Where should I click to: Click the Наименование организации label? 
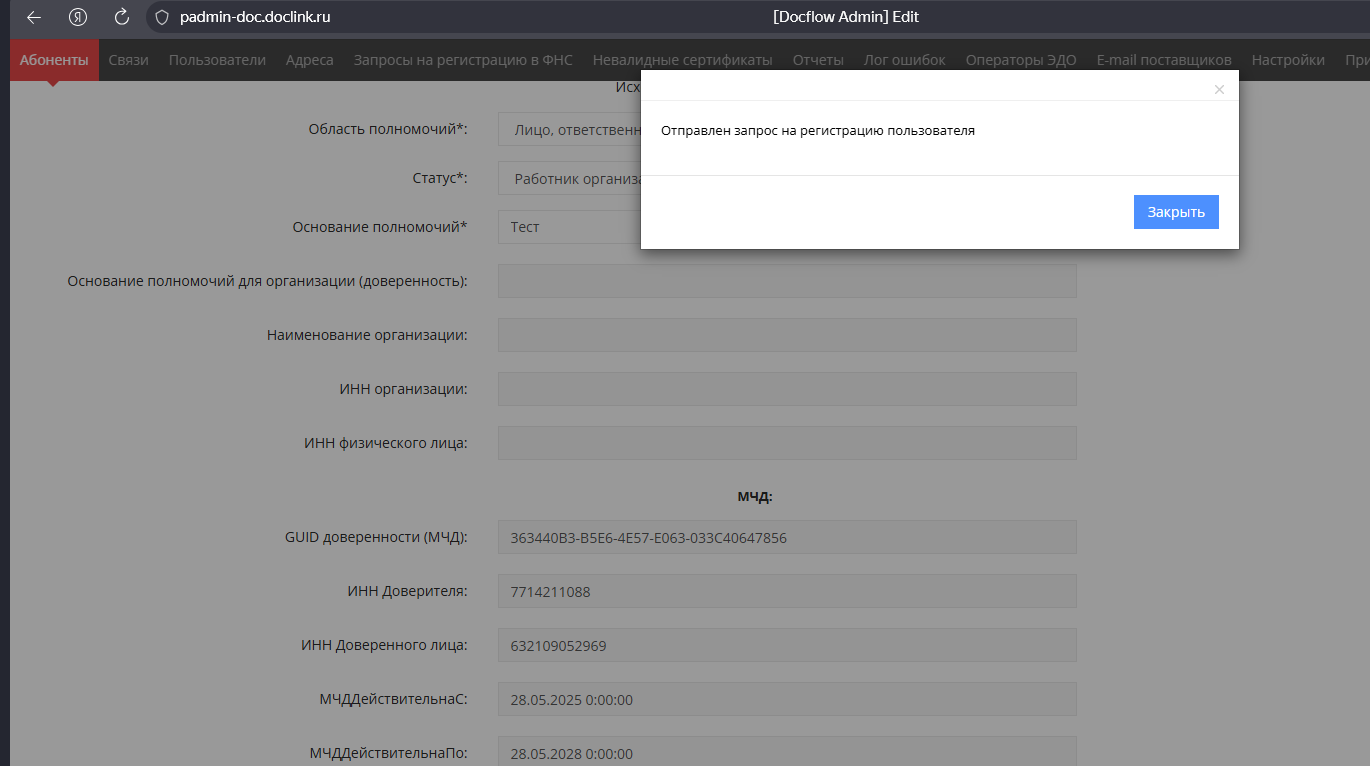point(367,335)
